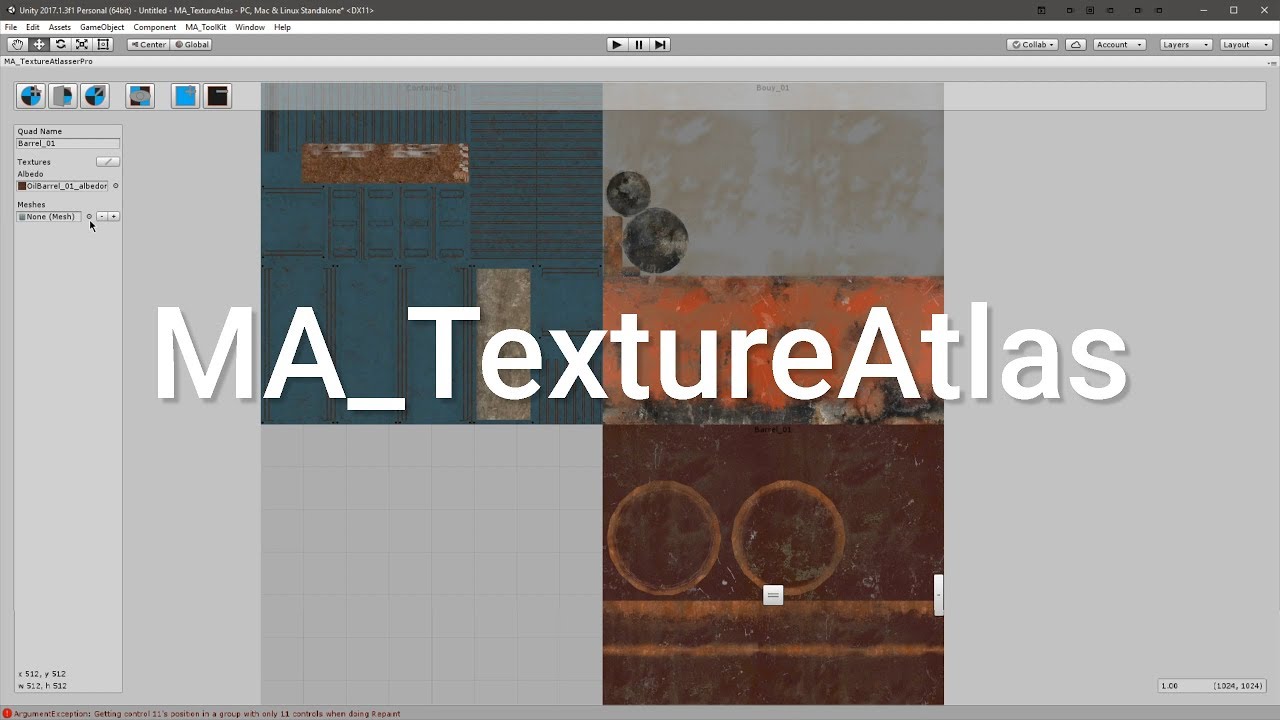This screenshot has height=720, width=1280.
Task: Click the Textures edit pencil button
Action: (107, 161)
